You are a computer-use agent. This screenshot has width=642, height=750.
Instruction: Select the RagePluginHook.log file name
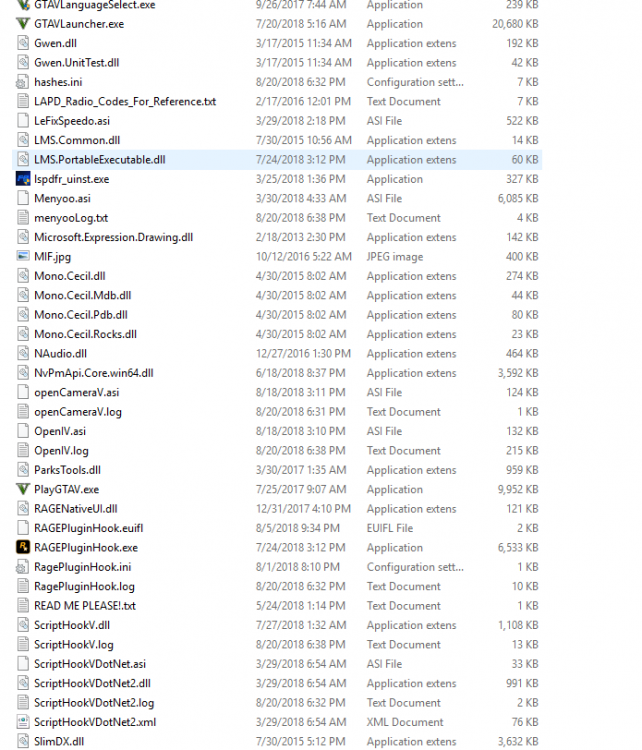(x=84, y=586)
